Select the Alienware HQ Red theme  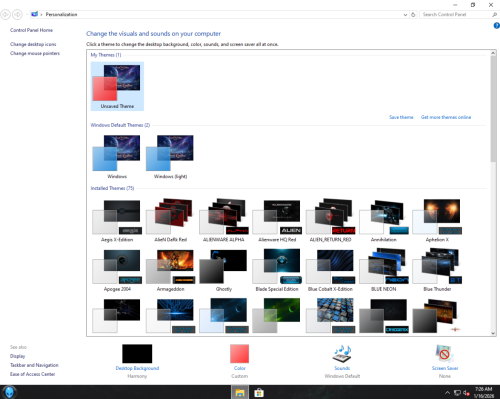pos(277,220)
